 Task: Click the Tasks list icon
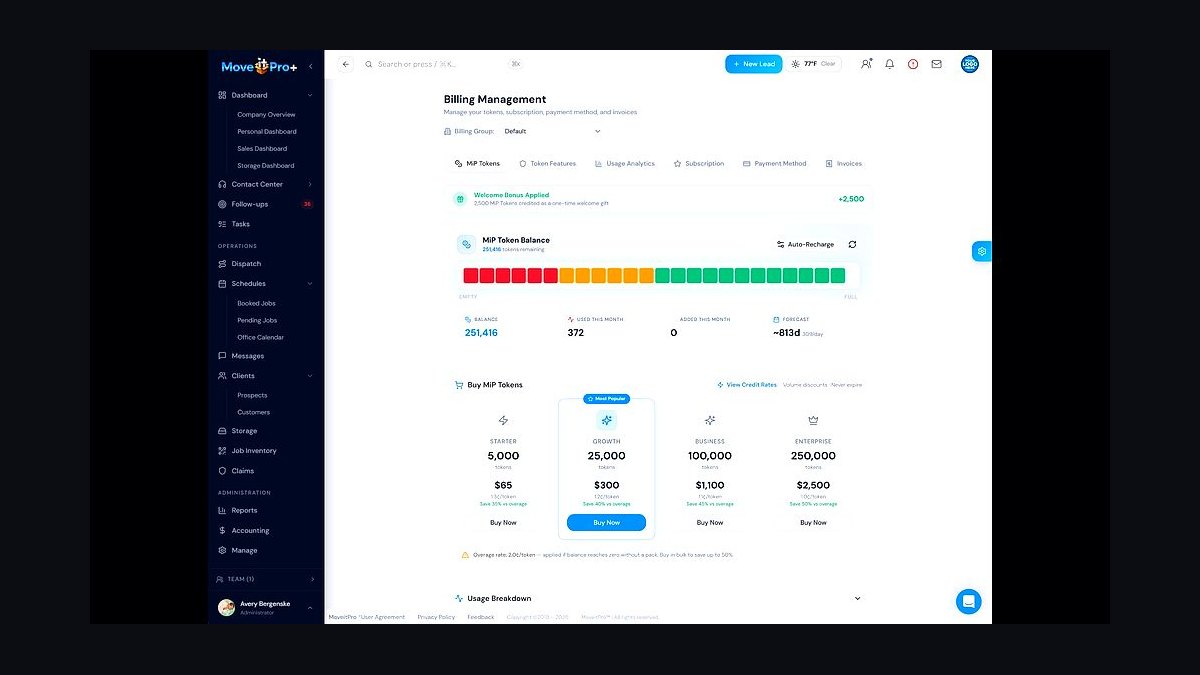click(222, 224)
